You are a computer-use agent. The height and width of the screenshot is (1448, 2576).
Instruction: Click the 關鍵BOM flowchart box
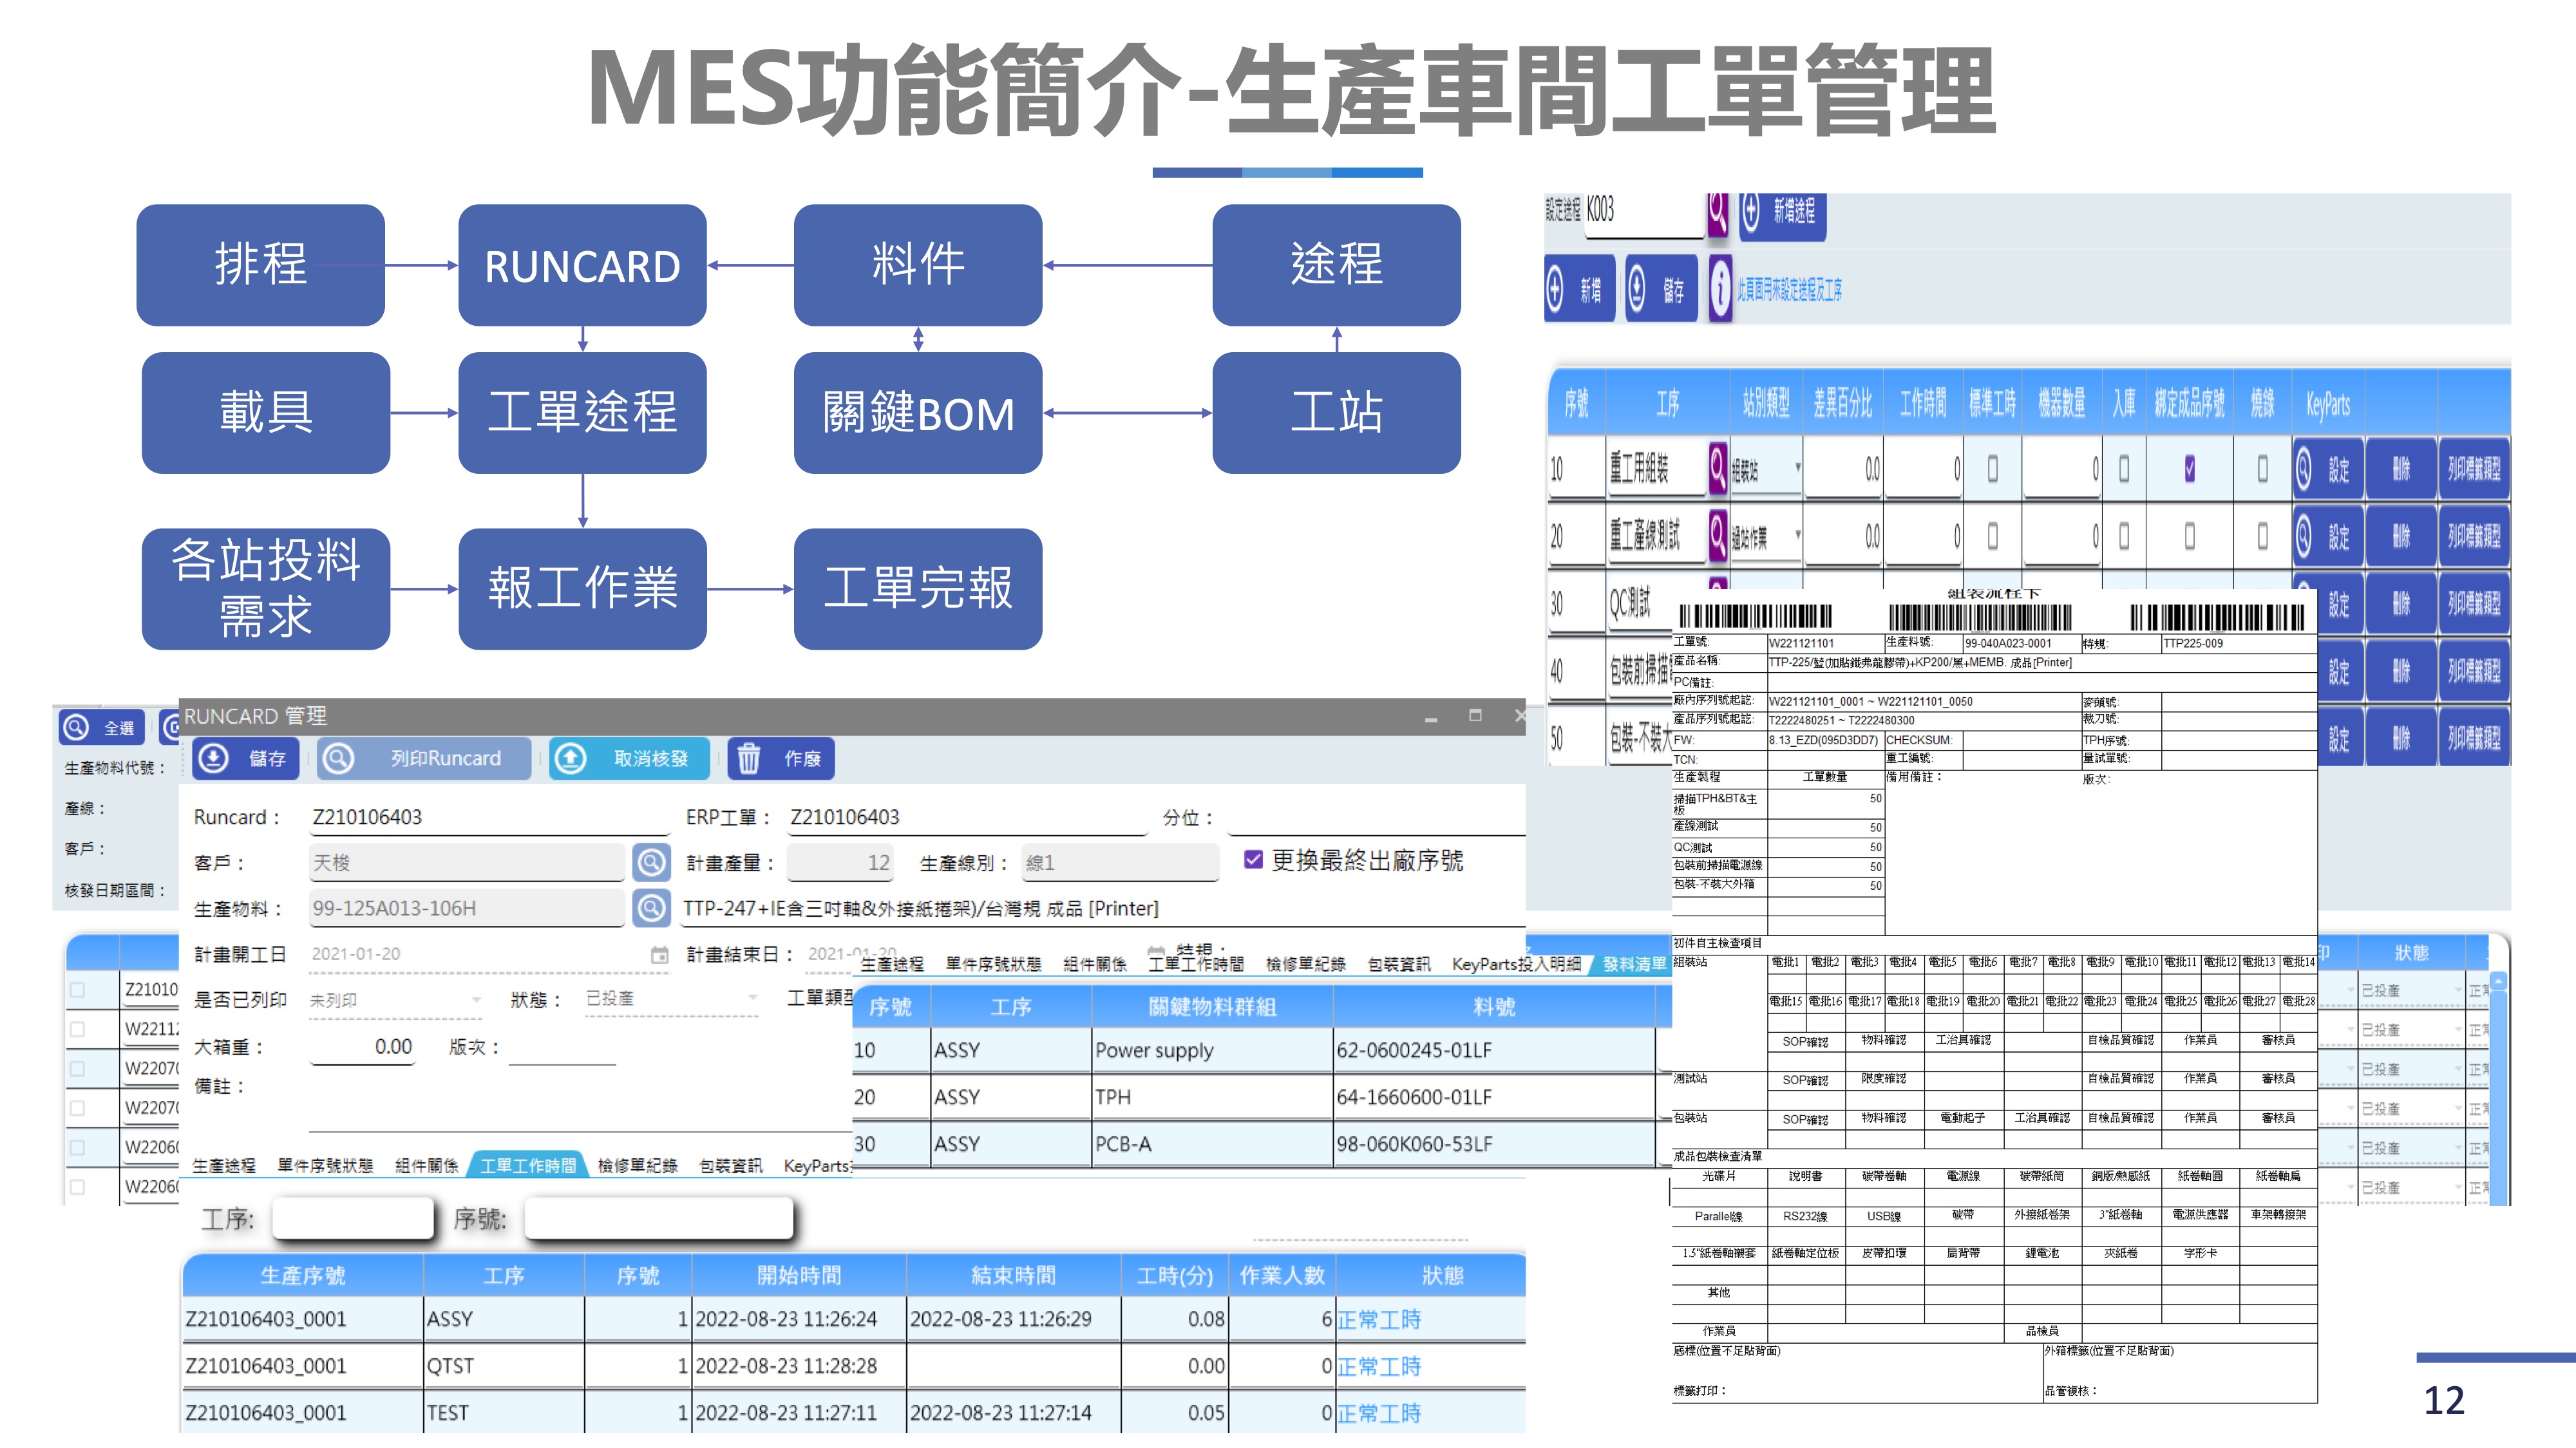pyautogui.click(x=918, y=413)
